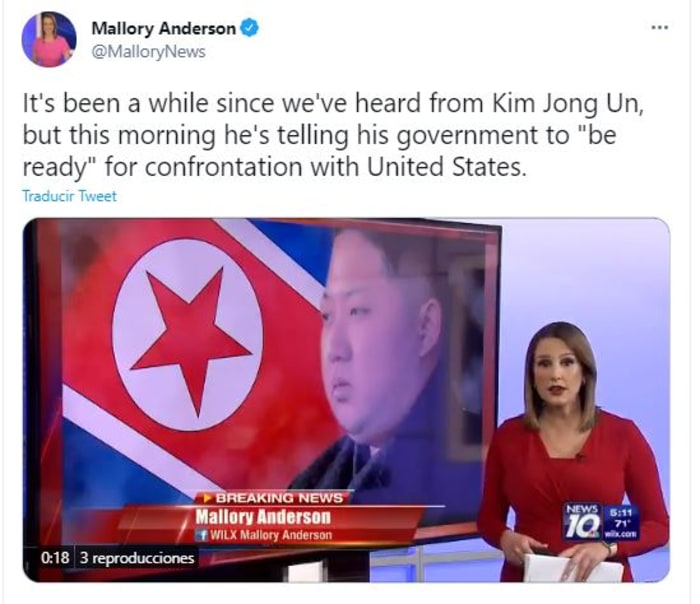Play the embedded news video
Viewport: 700px width, 604px height.
point(346,400)
